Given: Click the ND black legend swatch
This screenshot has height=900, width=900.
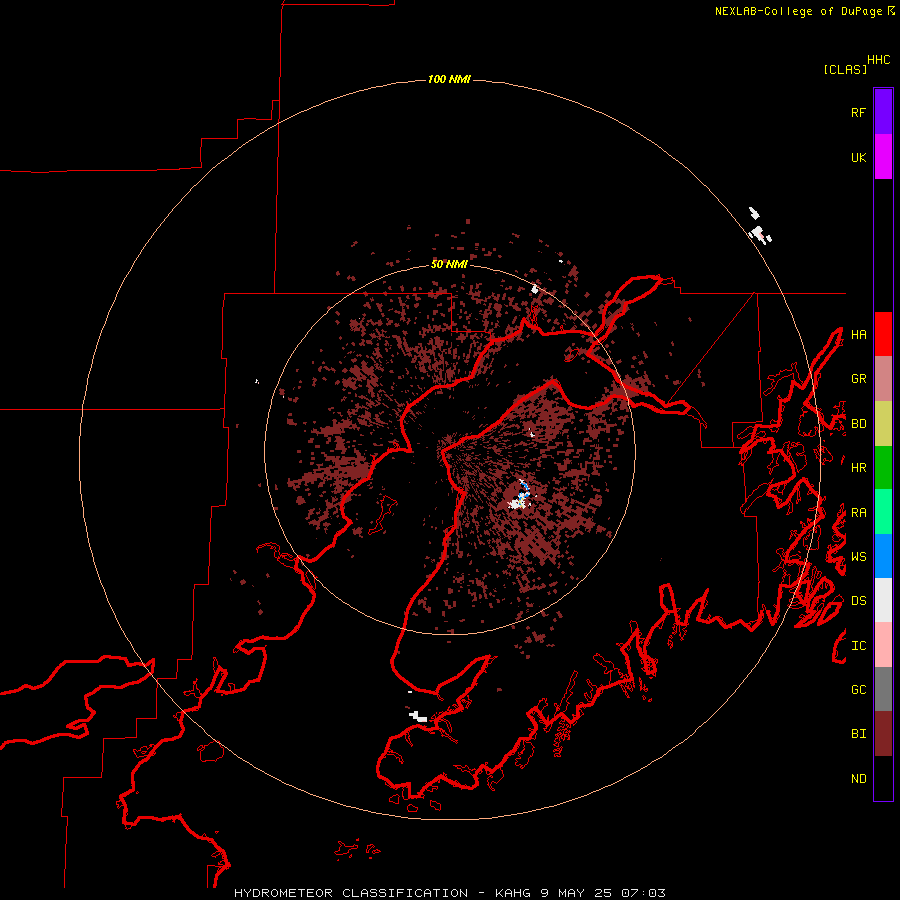Looking at the screenshot, I should click(883, 778).
